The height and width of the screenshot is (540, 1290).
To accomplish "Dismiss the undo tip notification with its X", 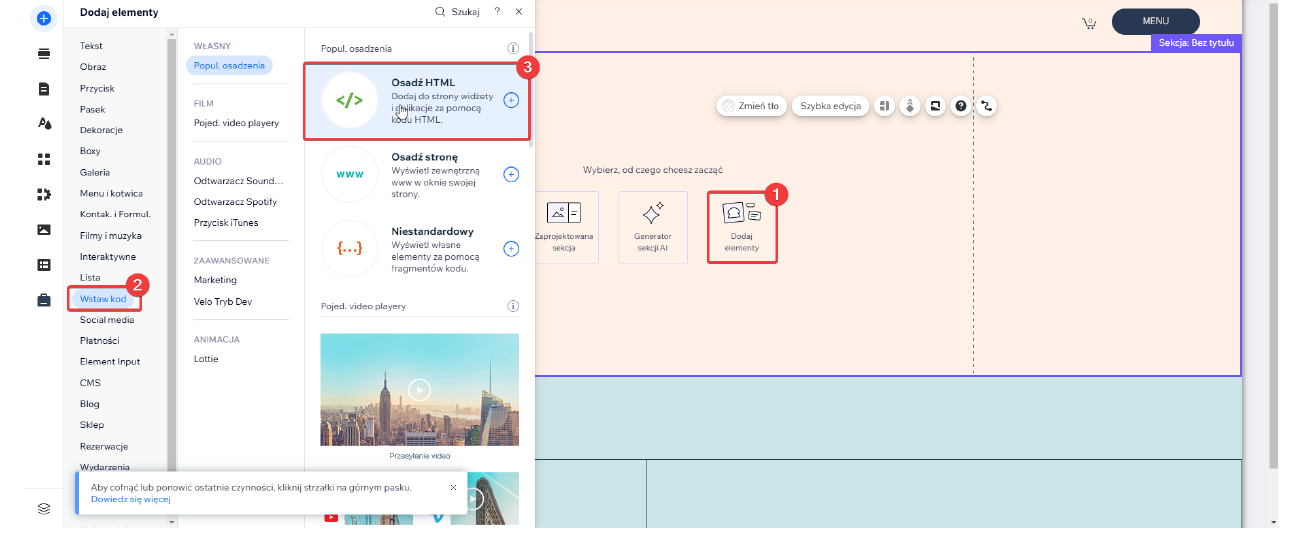I will point(452,487).
